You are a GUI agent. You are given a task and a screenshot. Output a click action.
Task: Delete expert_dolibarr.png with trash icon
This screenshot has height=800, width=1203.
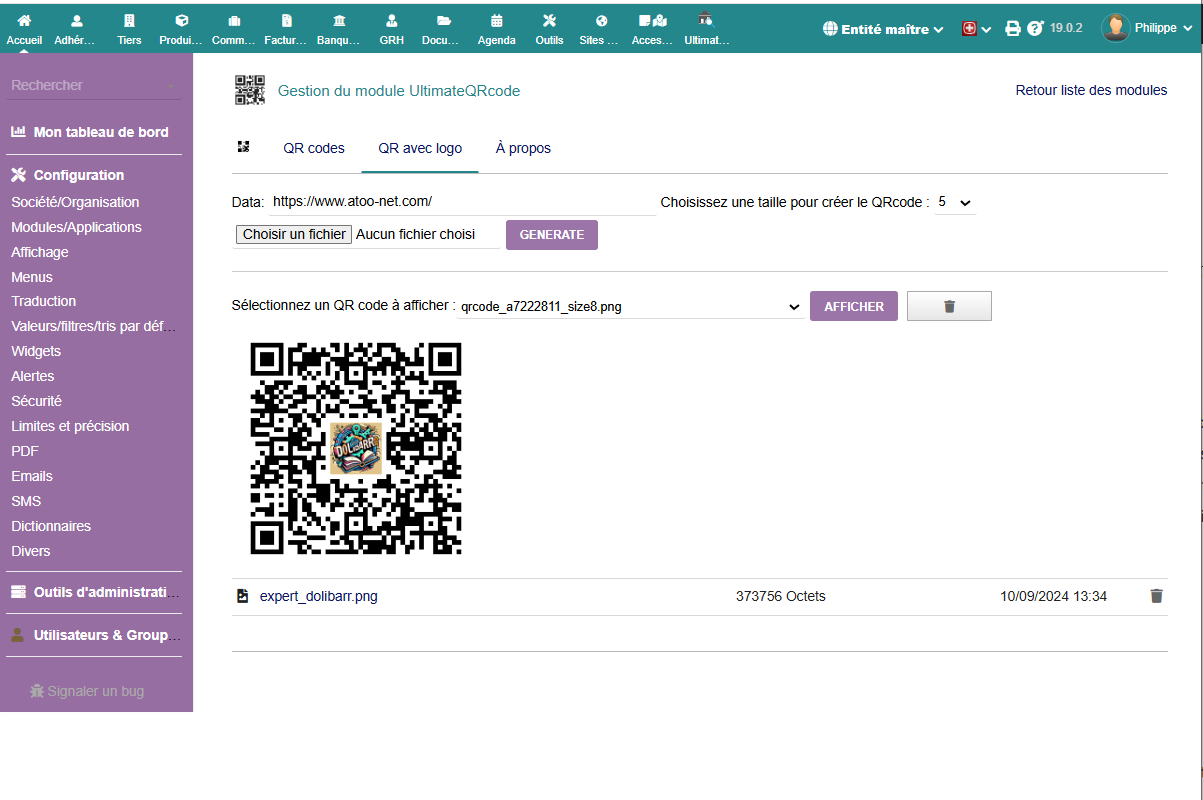(1157, 596)
